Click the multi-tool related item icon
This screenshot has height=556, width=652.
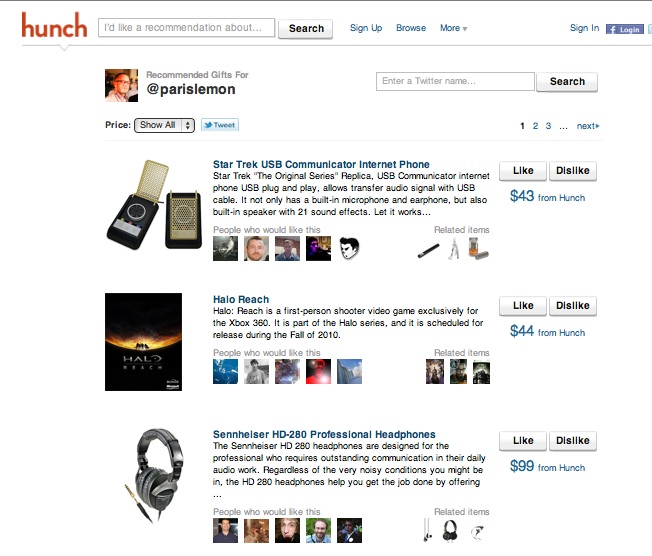pyautogui.click(x=454, y=249)
